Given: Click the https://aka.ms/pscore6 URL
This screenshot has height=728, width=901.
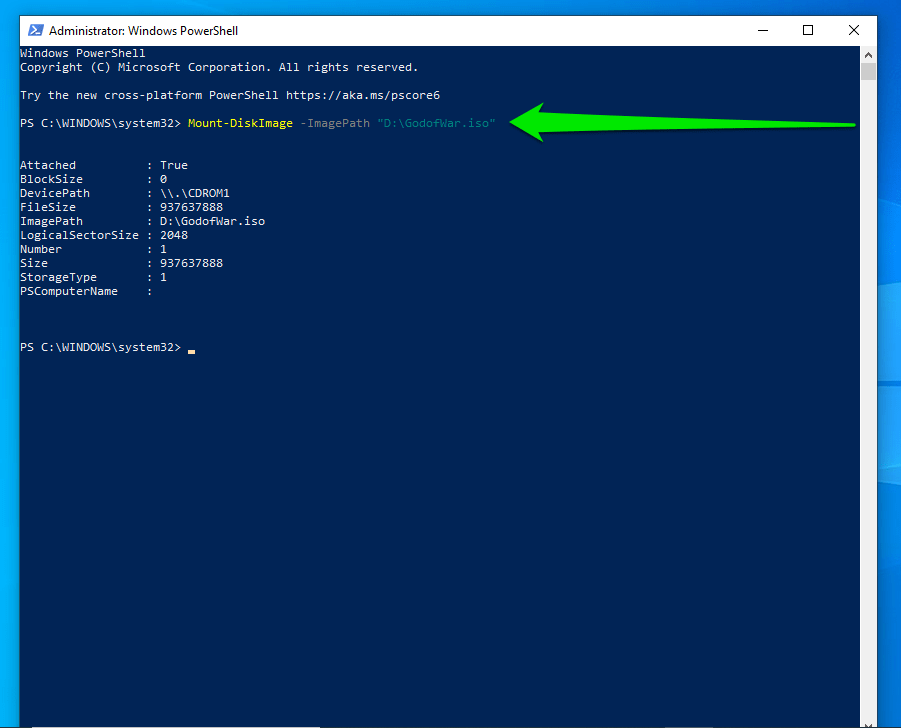Looking at the screenshot, I should [363, 95].
